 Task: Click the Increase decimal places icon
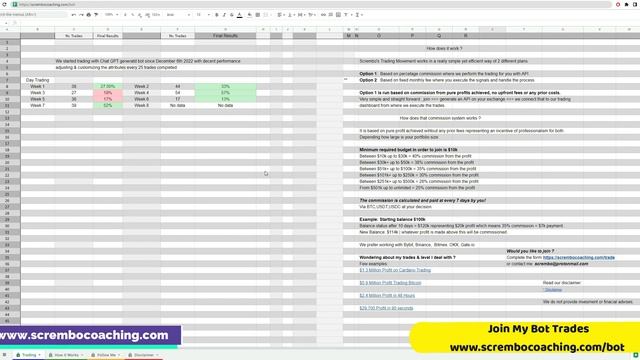pos(147,15)
